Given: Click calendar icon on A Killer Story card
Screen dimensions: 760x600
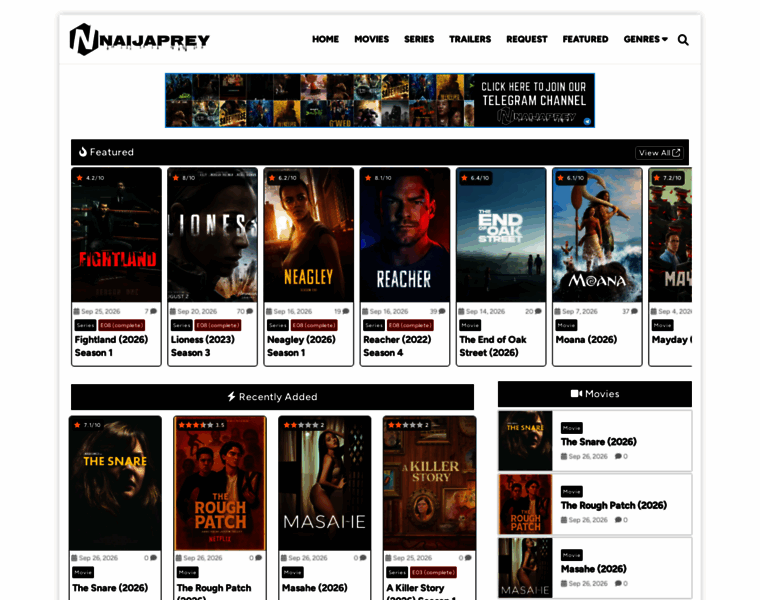Looking at the screenshot, I should 389,558.
